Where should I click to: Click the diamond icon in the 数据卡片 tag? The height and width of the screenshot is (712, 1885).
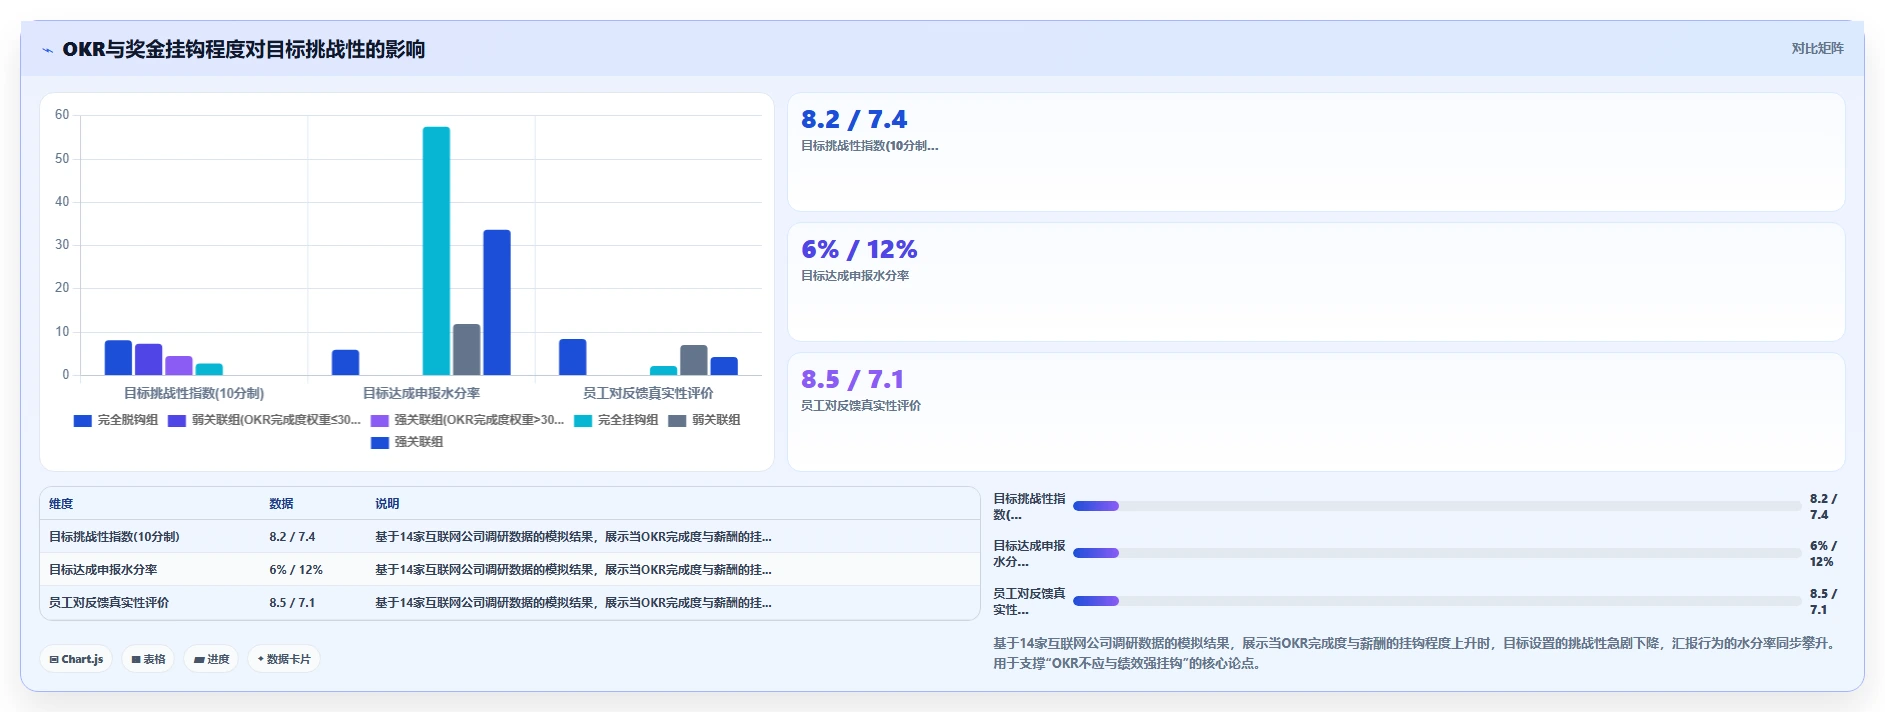coord(261,659)
